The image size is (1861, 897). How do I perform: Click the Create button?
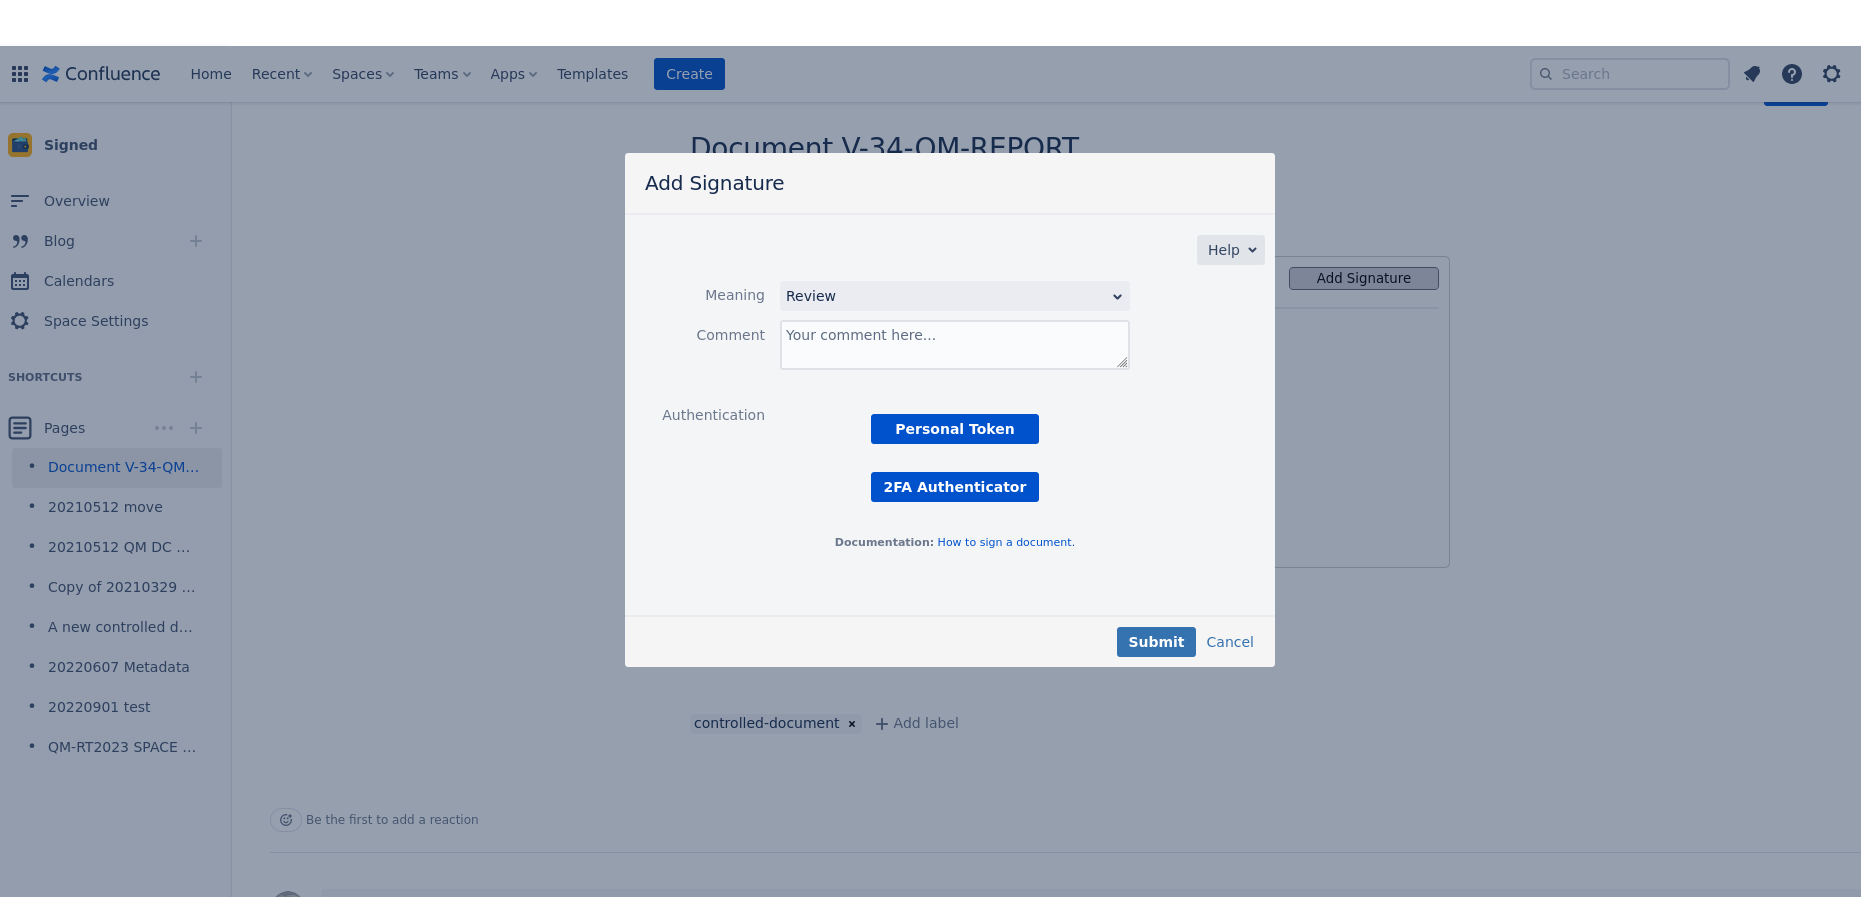point(689,74)
